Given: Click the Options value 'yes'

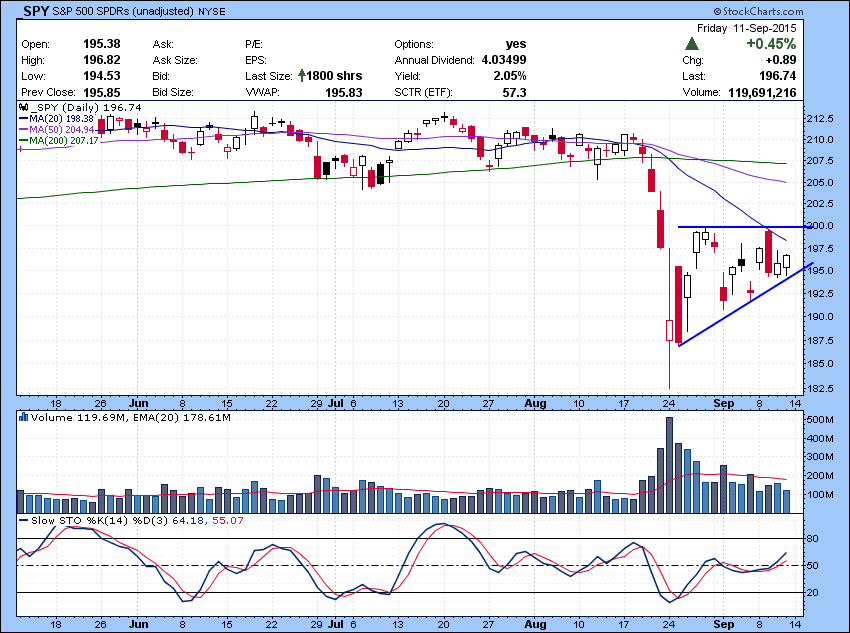Looking at the screenshot, I should point(516,44).
